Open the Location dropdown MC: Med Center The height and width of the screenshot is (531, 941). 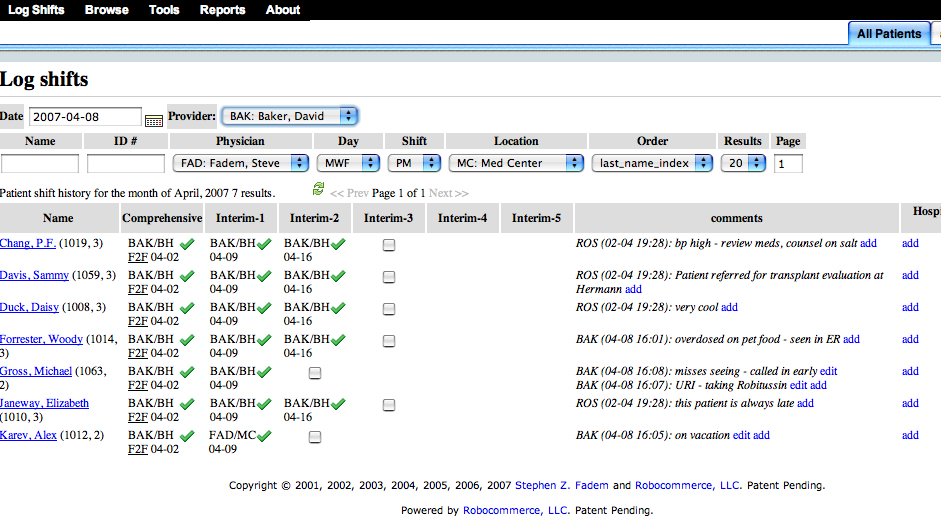pyautogui.click(x=516, y=163)
